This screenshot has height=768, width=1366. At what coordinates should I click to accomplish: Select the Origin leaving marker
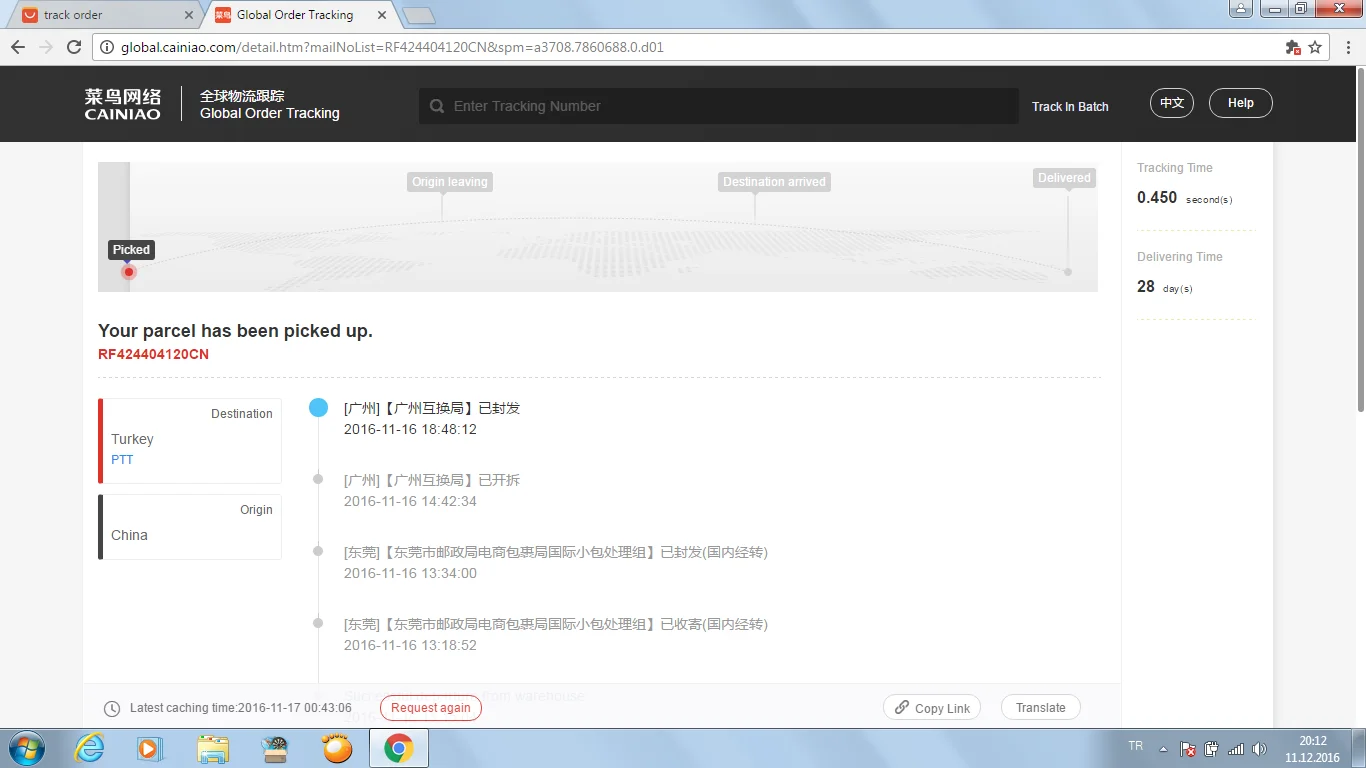[450, 182]
